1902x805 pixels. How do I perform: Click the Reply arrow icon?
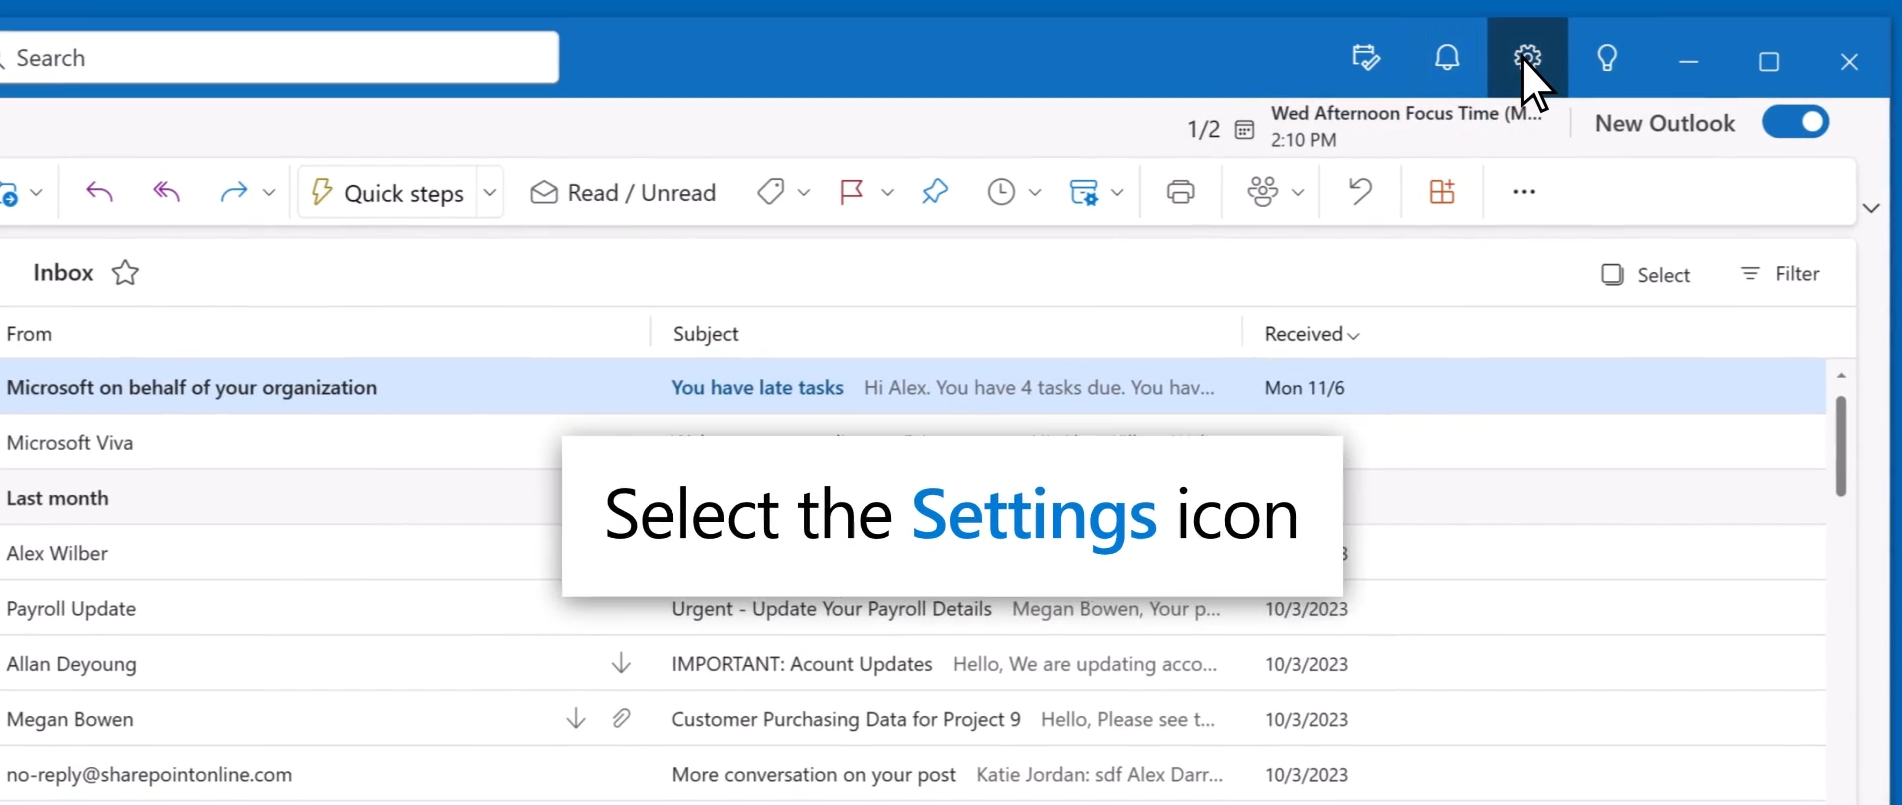click(x=99, y=191)
